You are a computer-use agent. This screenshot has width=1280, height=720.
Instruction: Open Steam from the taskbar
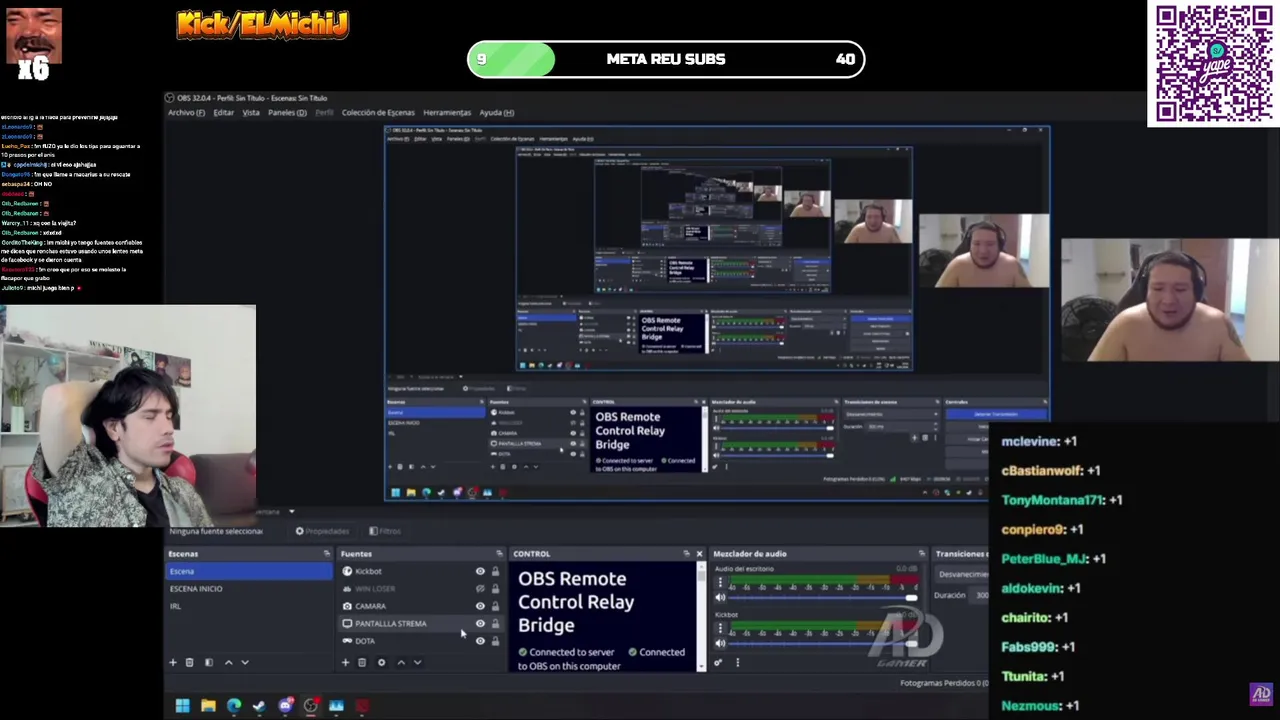[x=259, y=706]
